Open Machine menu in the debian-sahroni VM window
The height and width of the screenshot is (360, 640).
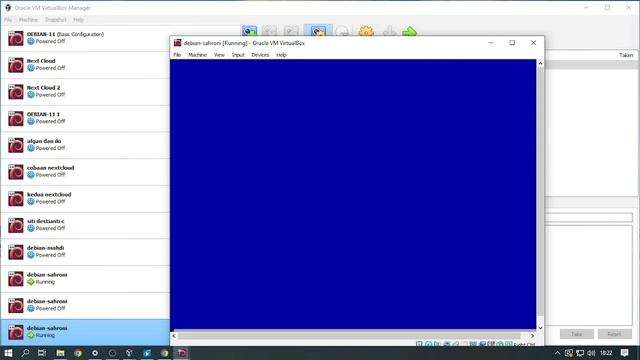tap(198, 55)
